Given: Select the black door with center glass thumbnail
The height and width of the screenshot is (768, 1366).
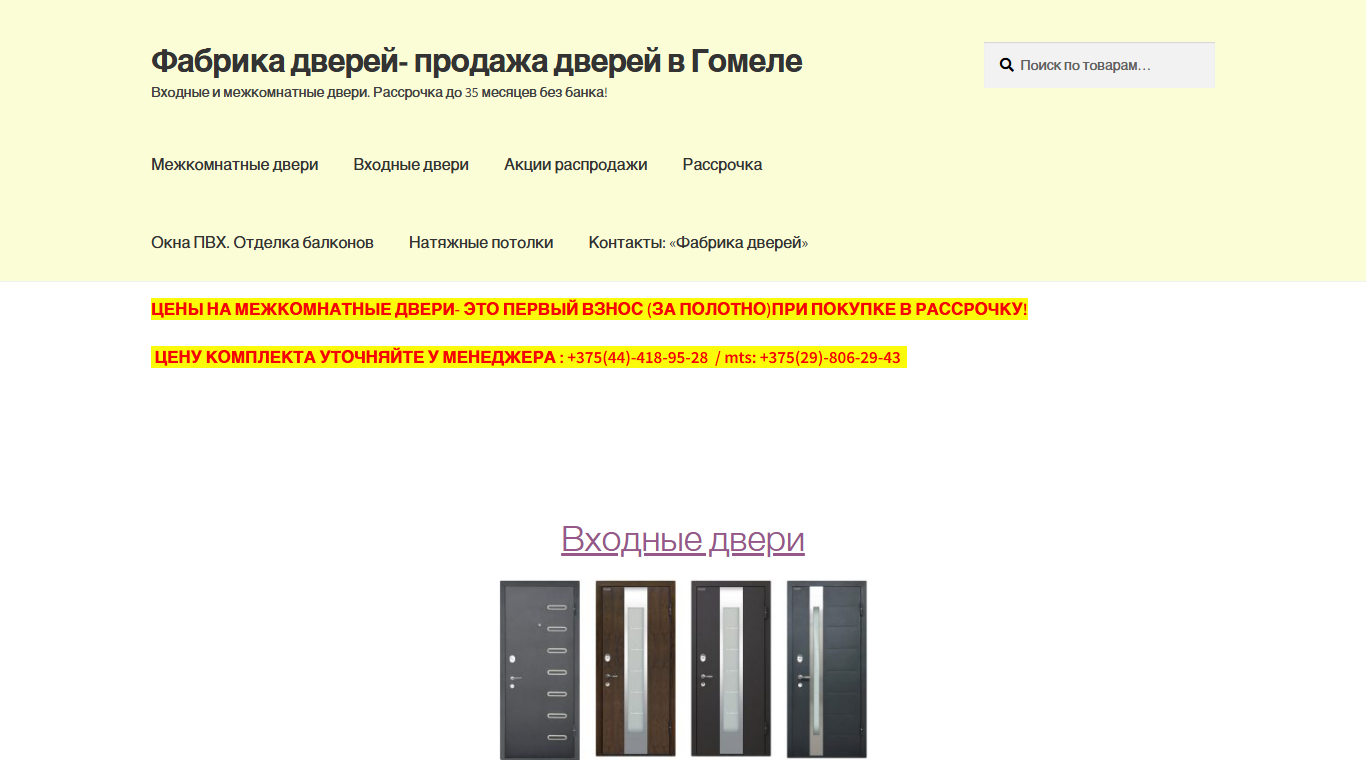Looking at the screenshot, I should [x=731, y=670].
